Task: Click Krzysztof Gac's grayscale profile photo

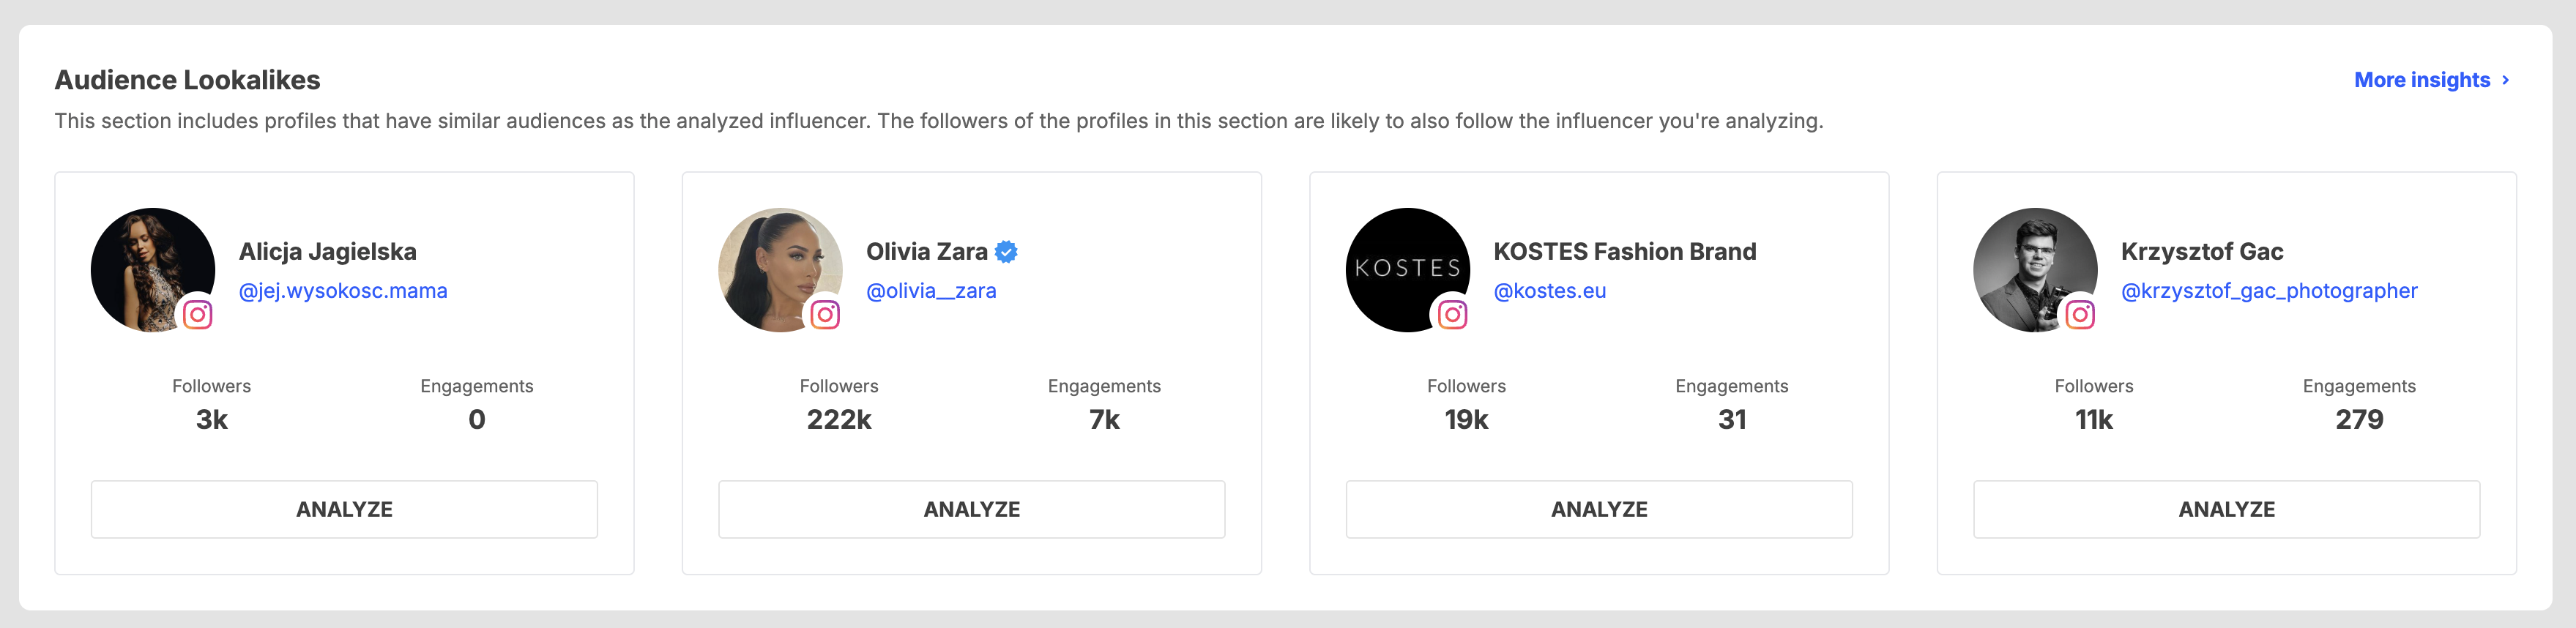Action: click(2035, 270)
